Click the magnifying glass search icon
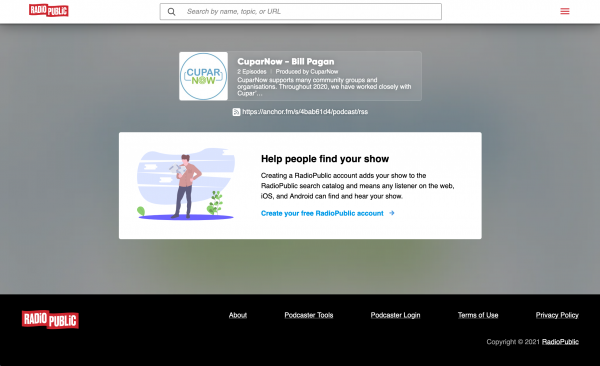This screenshot has height=366, width=600. pyautogui.click(x=171, y=12)
